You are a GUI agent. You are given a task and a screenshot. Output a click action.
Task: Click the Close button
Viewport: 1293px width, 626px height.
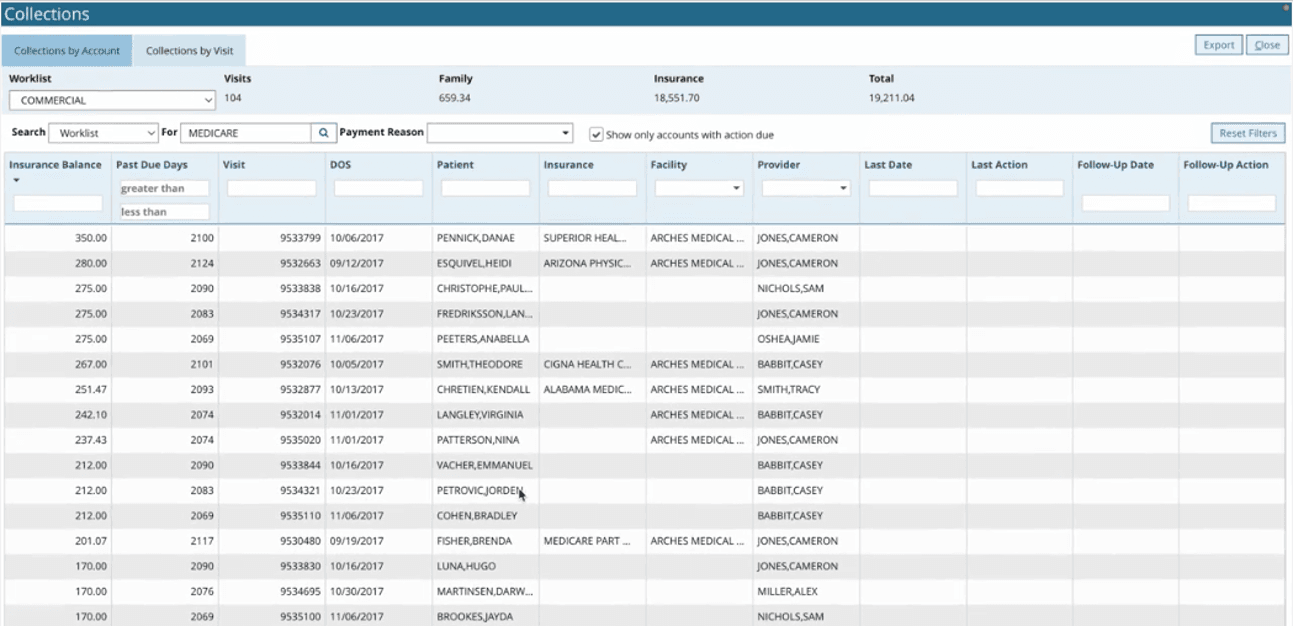coord(1267,45)
